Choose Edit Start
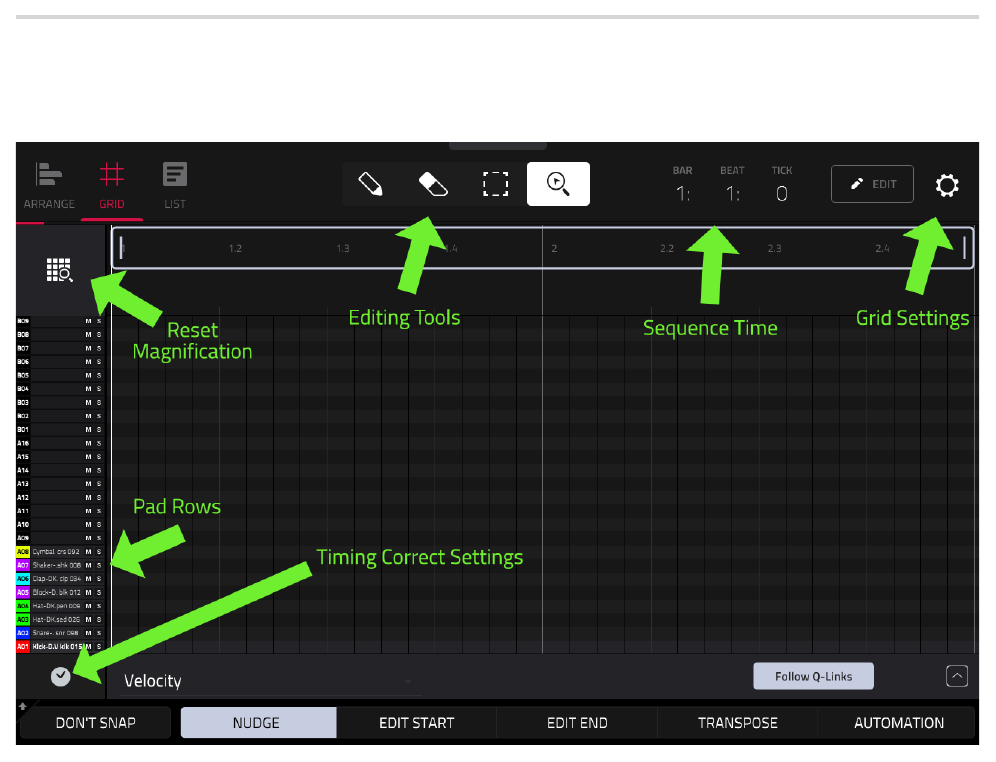996x762 pixels. [x=417, y=723]
